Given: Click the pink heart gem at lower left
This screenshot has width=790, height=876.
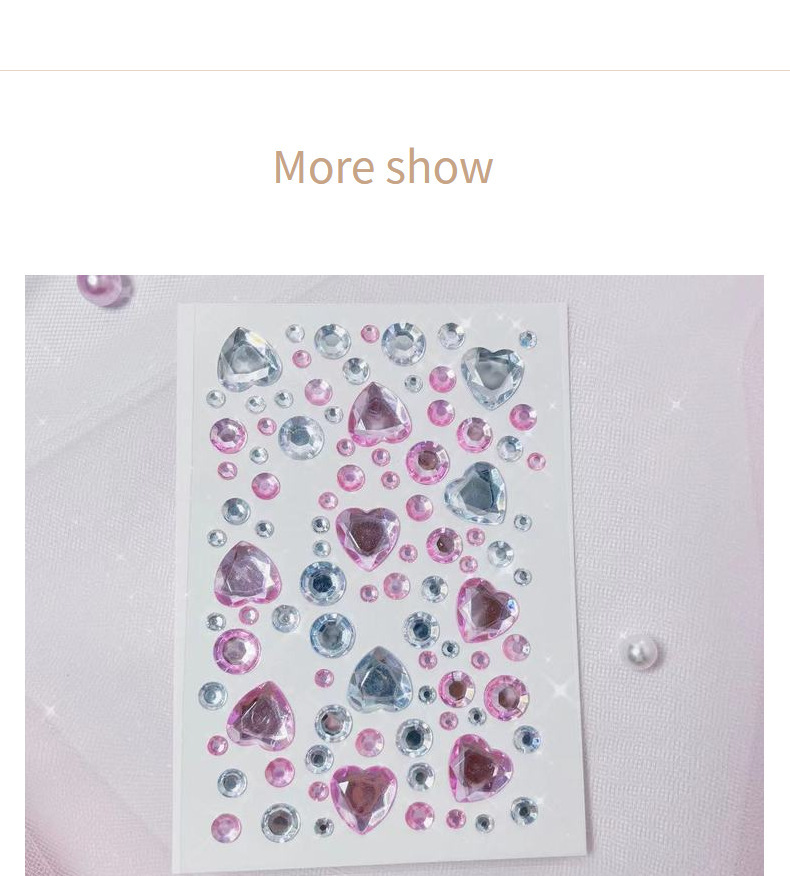Looking at the screenshot, I should coord(261,716).
